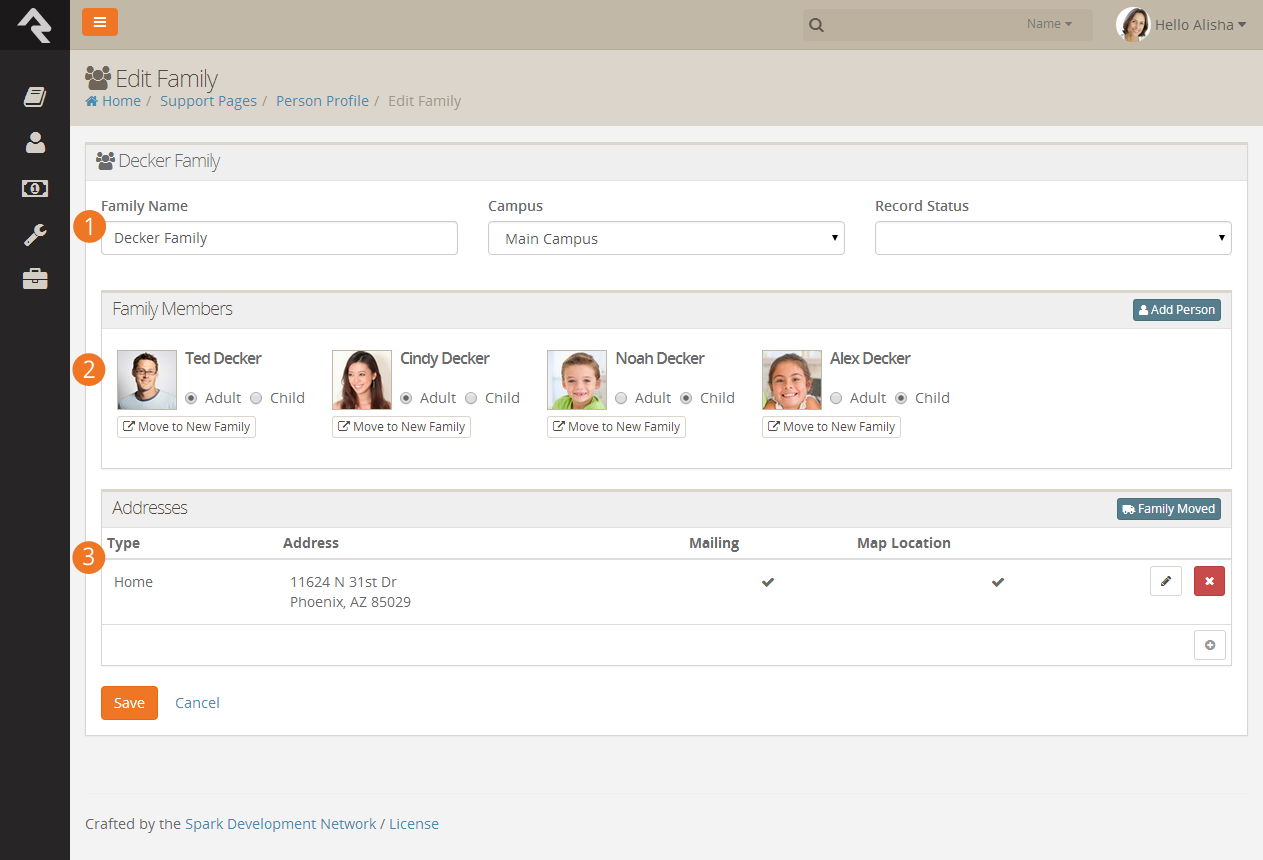Open the briefcase icon in sidebar

click(35, 279)
